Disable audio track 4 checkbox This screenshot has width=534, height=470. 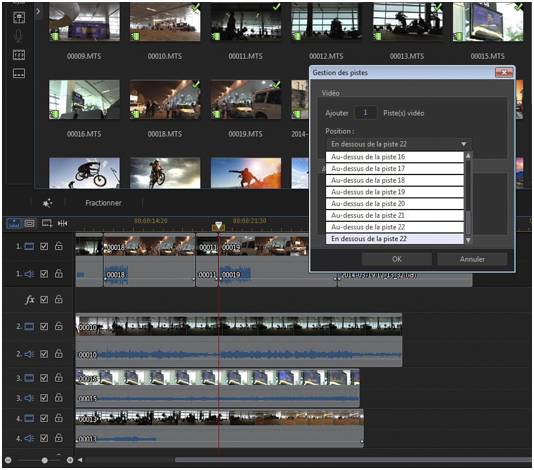coord(44,438)
